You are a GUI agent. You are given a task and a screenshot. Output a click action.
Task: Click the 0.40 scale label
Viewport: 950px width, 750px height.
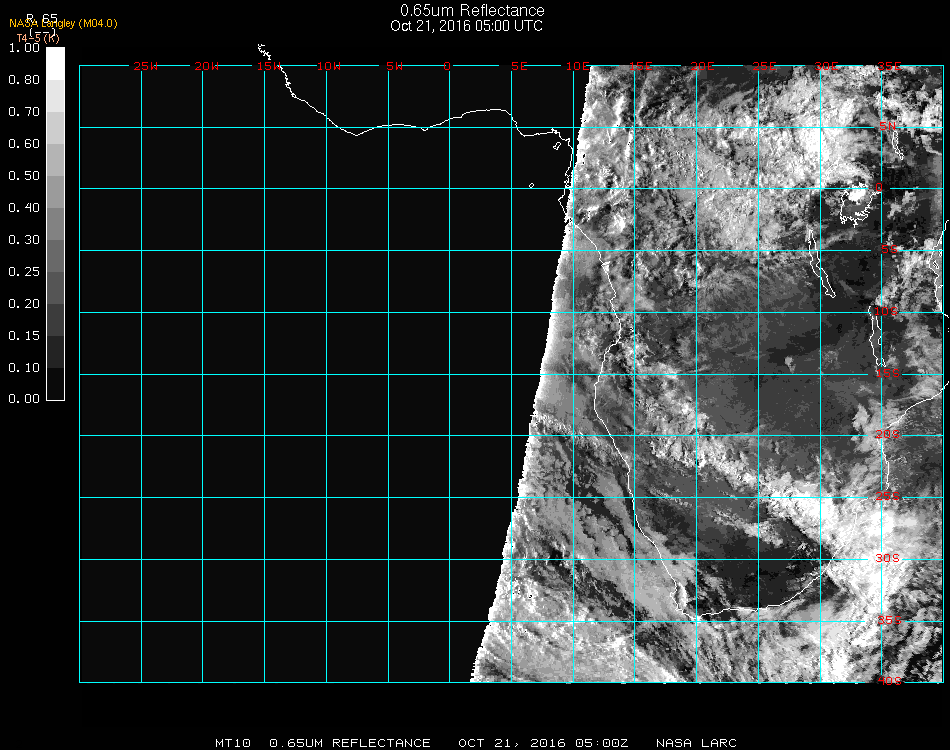tap(24, 208)
